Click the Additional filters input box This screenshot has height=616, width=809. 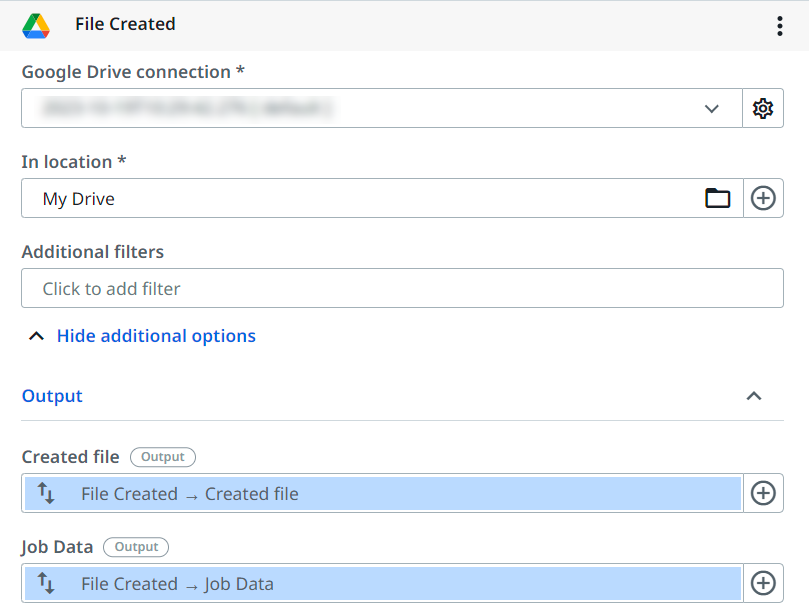click(x=402, y=288)
